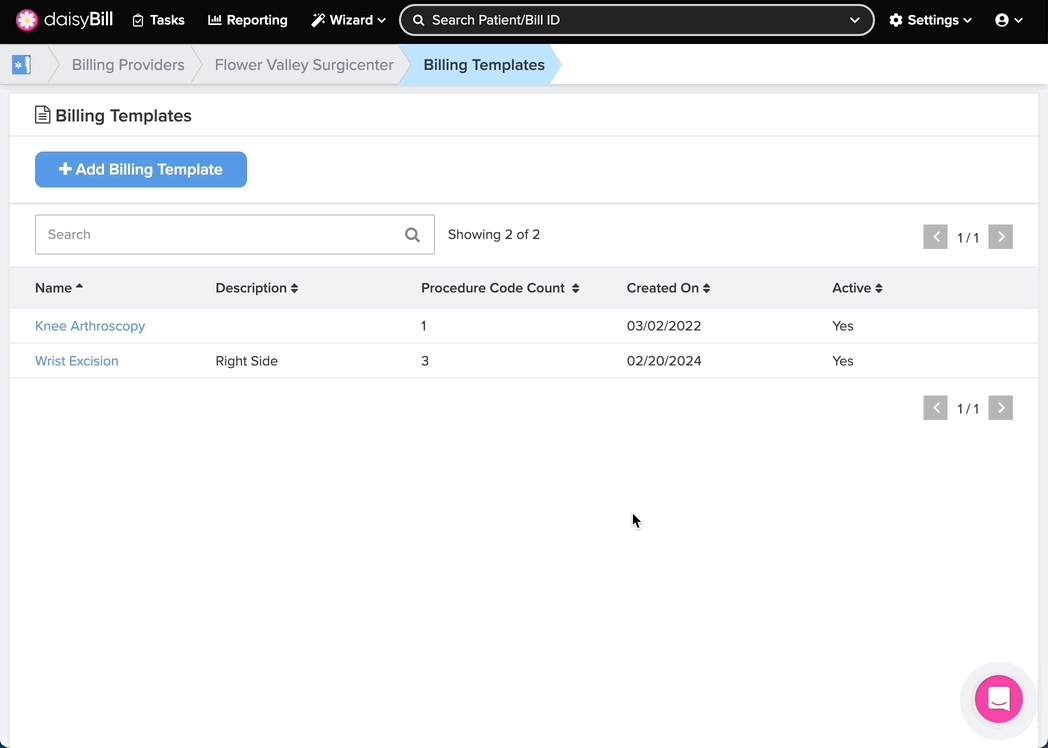This screenshot has width=1048, height=748.
Task: Click bottom pagination next arrow
Action: 1000,408
